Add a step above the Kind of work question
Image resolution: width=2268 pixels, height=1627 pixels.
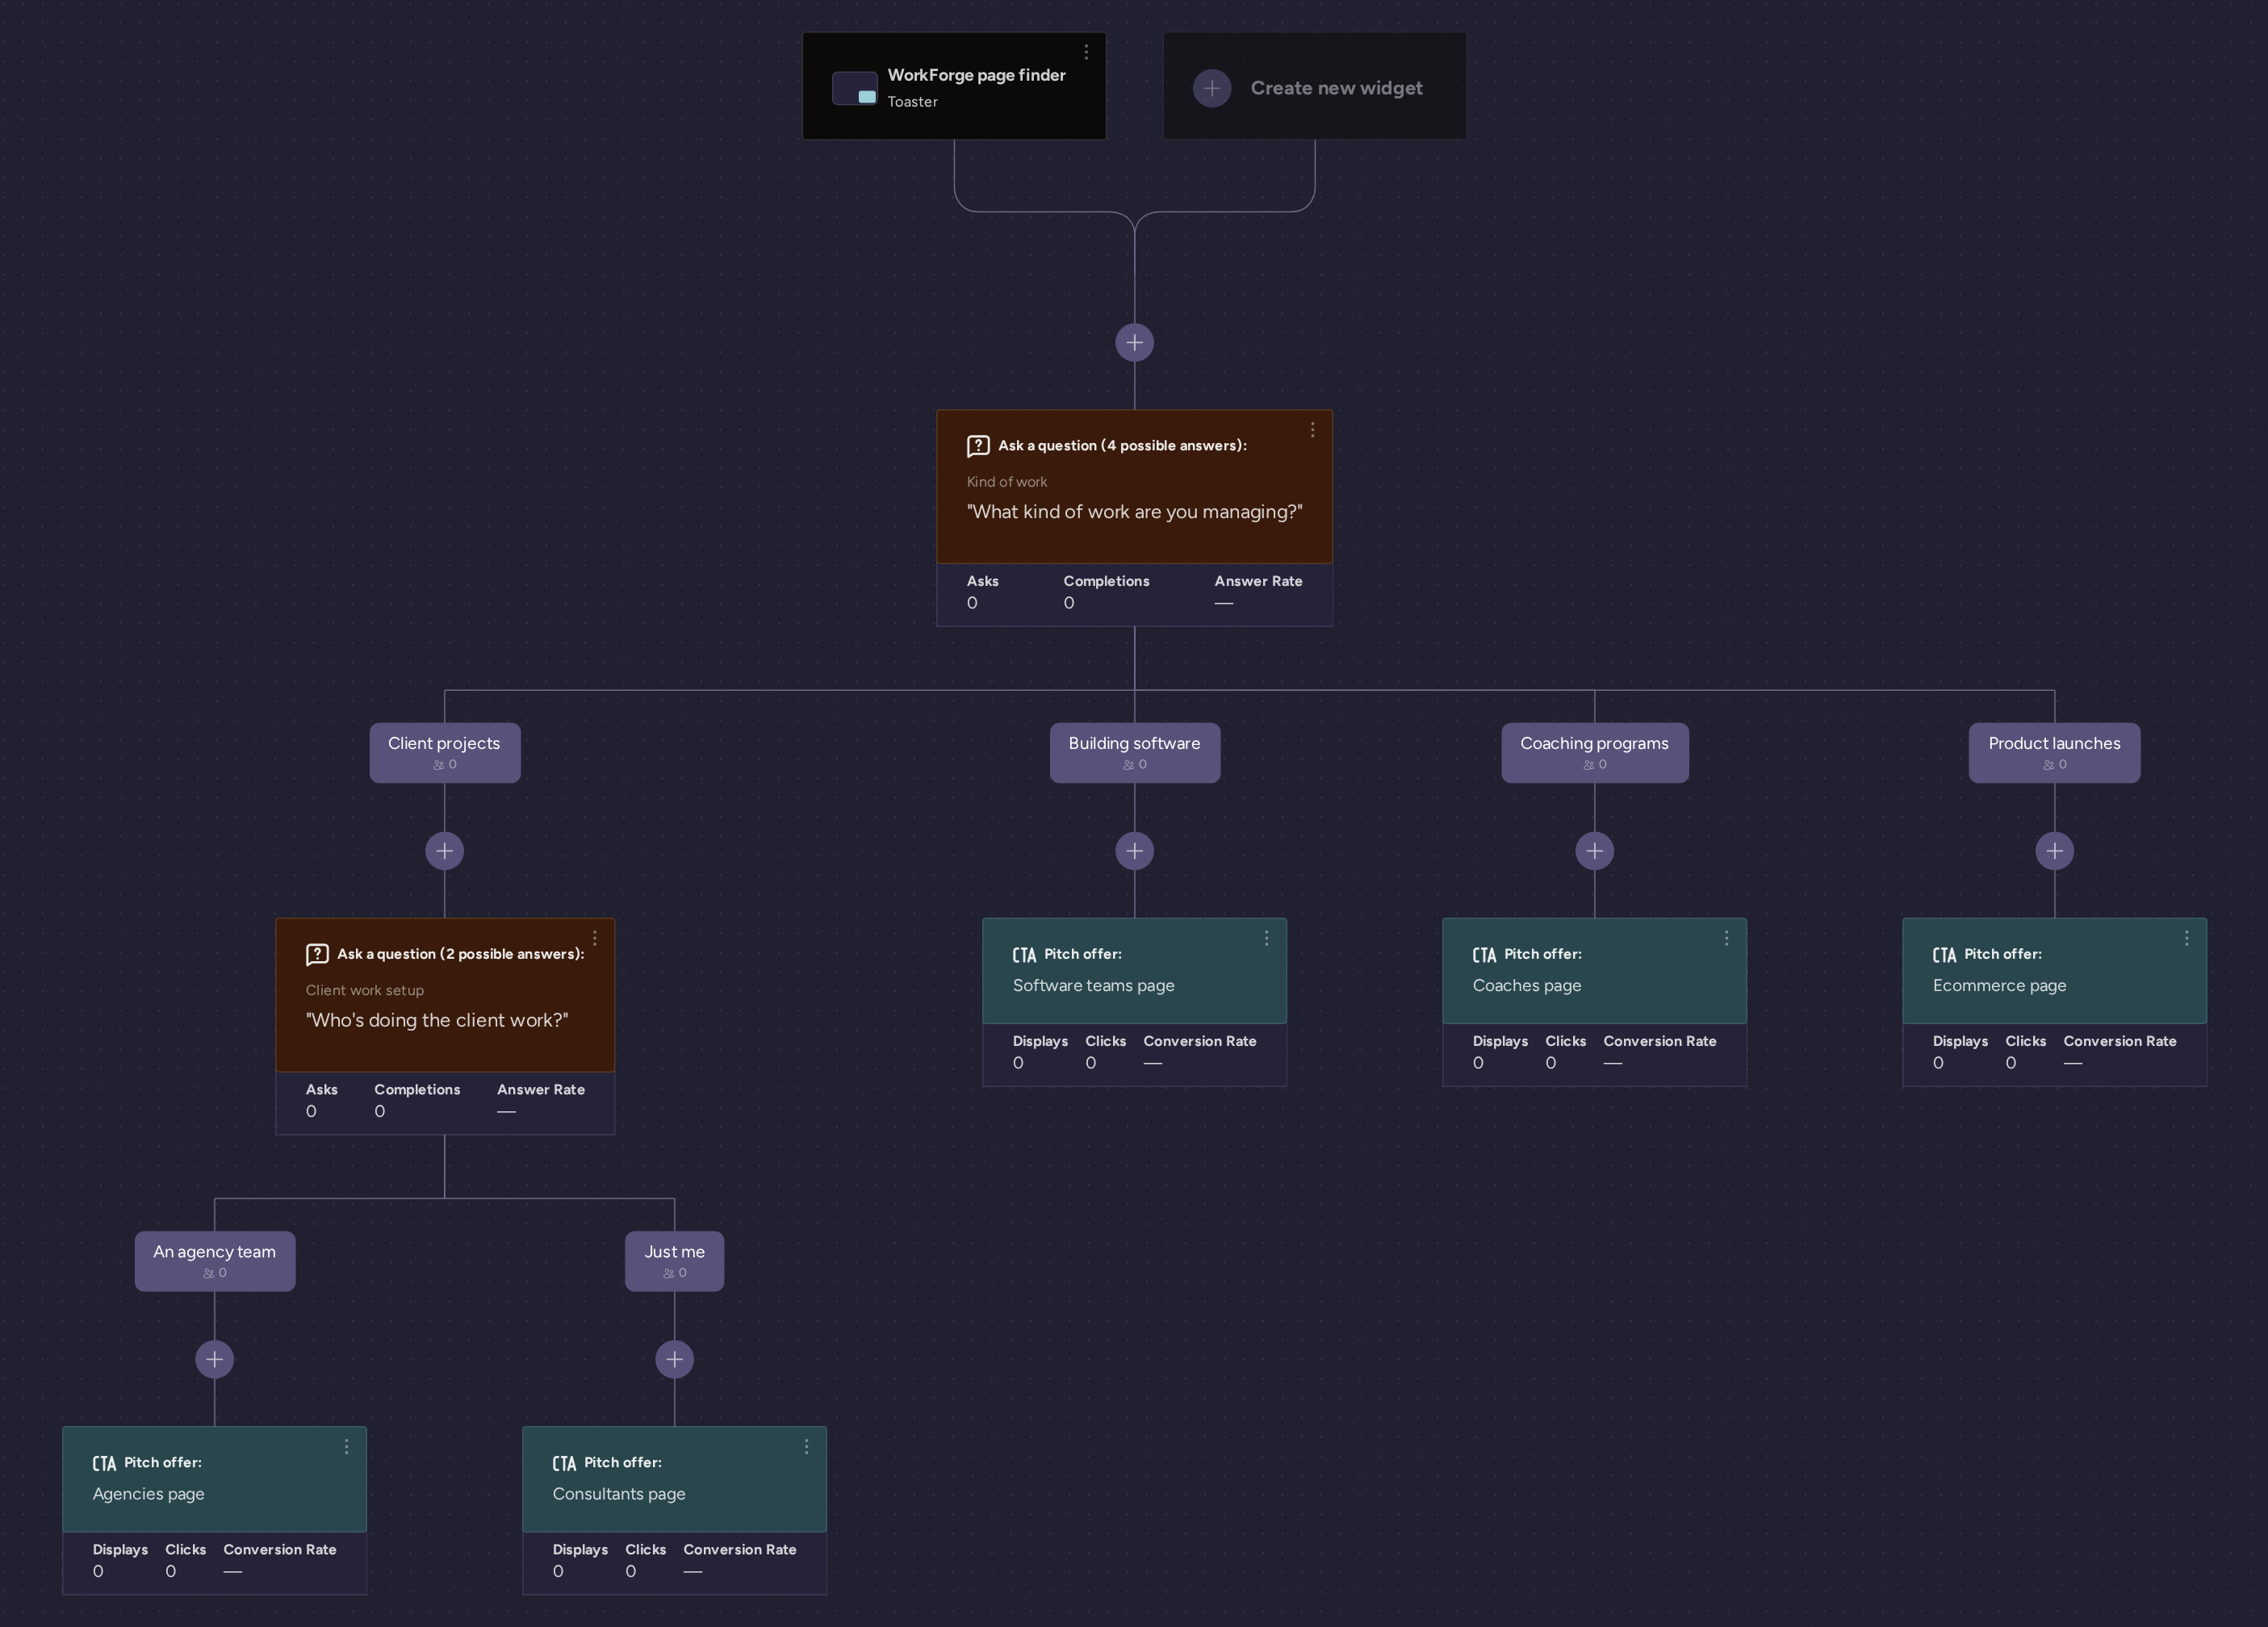(x=1134, y=343)
